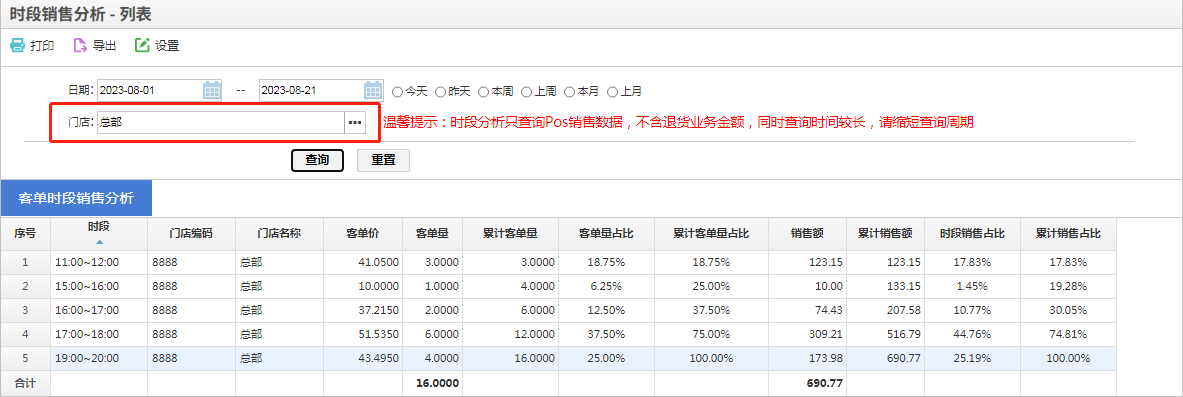Select the 上月 radio option
Viewport: 1183px width, 397px height.
[x=612, y=91]
